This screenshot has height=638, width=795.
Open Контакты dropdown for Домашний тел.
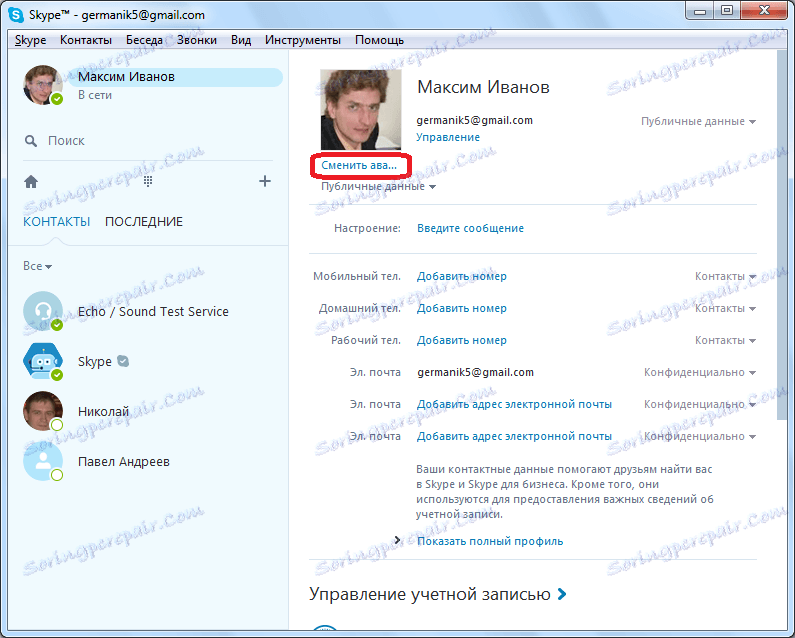click(x=725, y=308)
